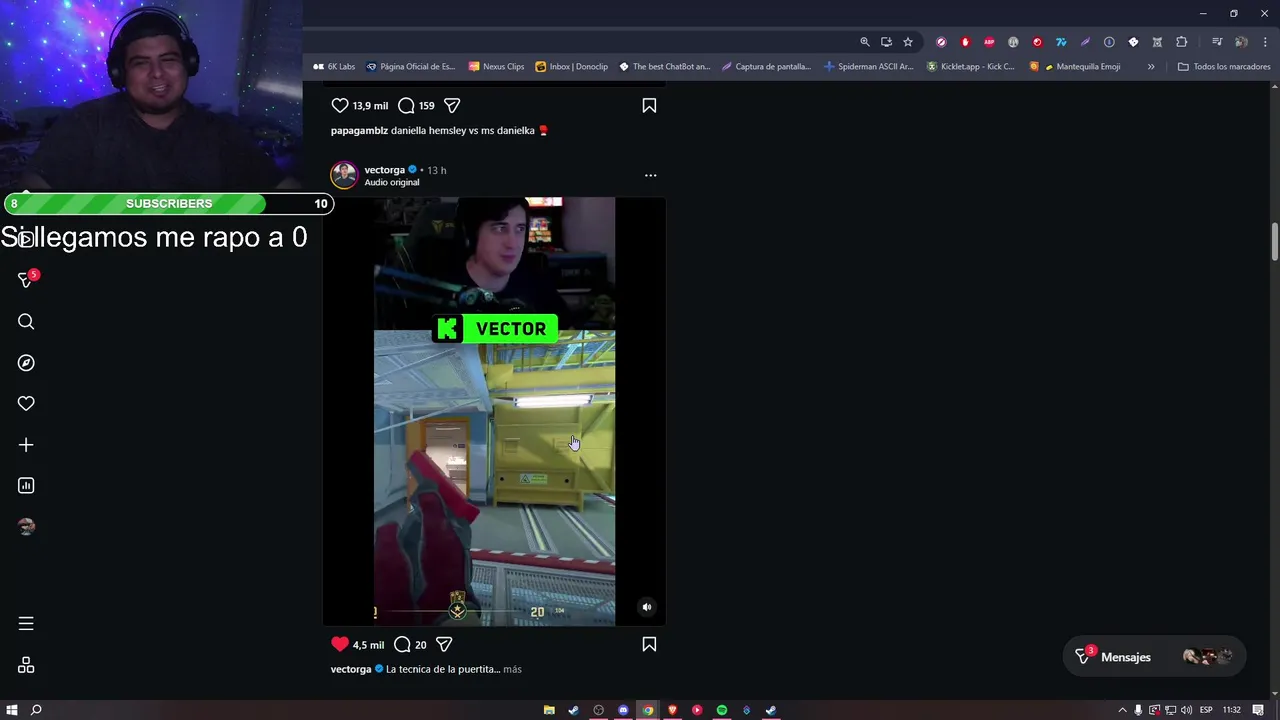Open the Captura de pantalla bookmark
The image size is (1280, 720).
tap(766, 66)
